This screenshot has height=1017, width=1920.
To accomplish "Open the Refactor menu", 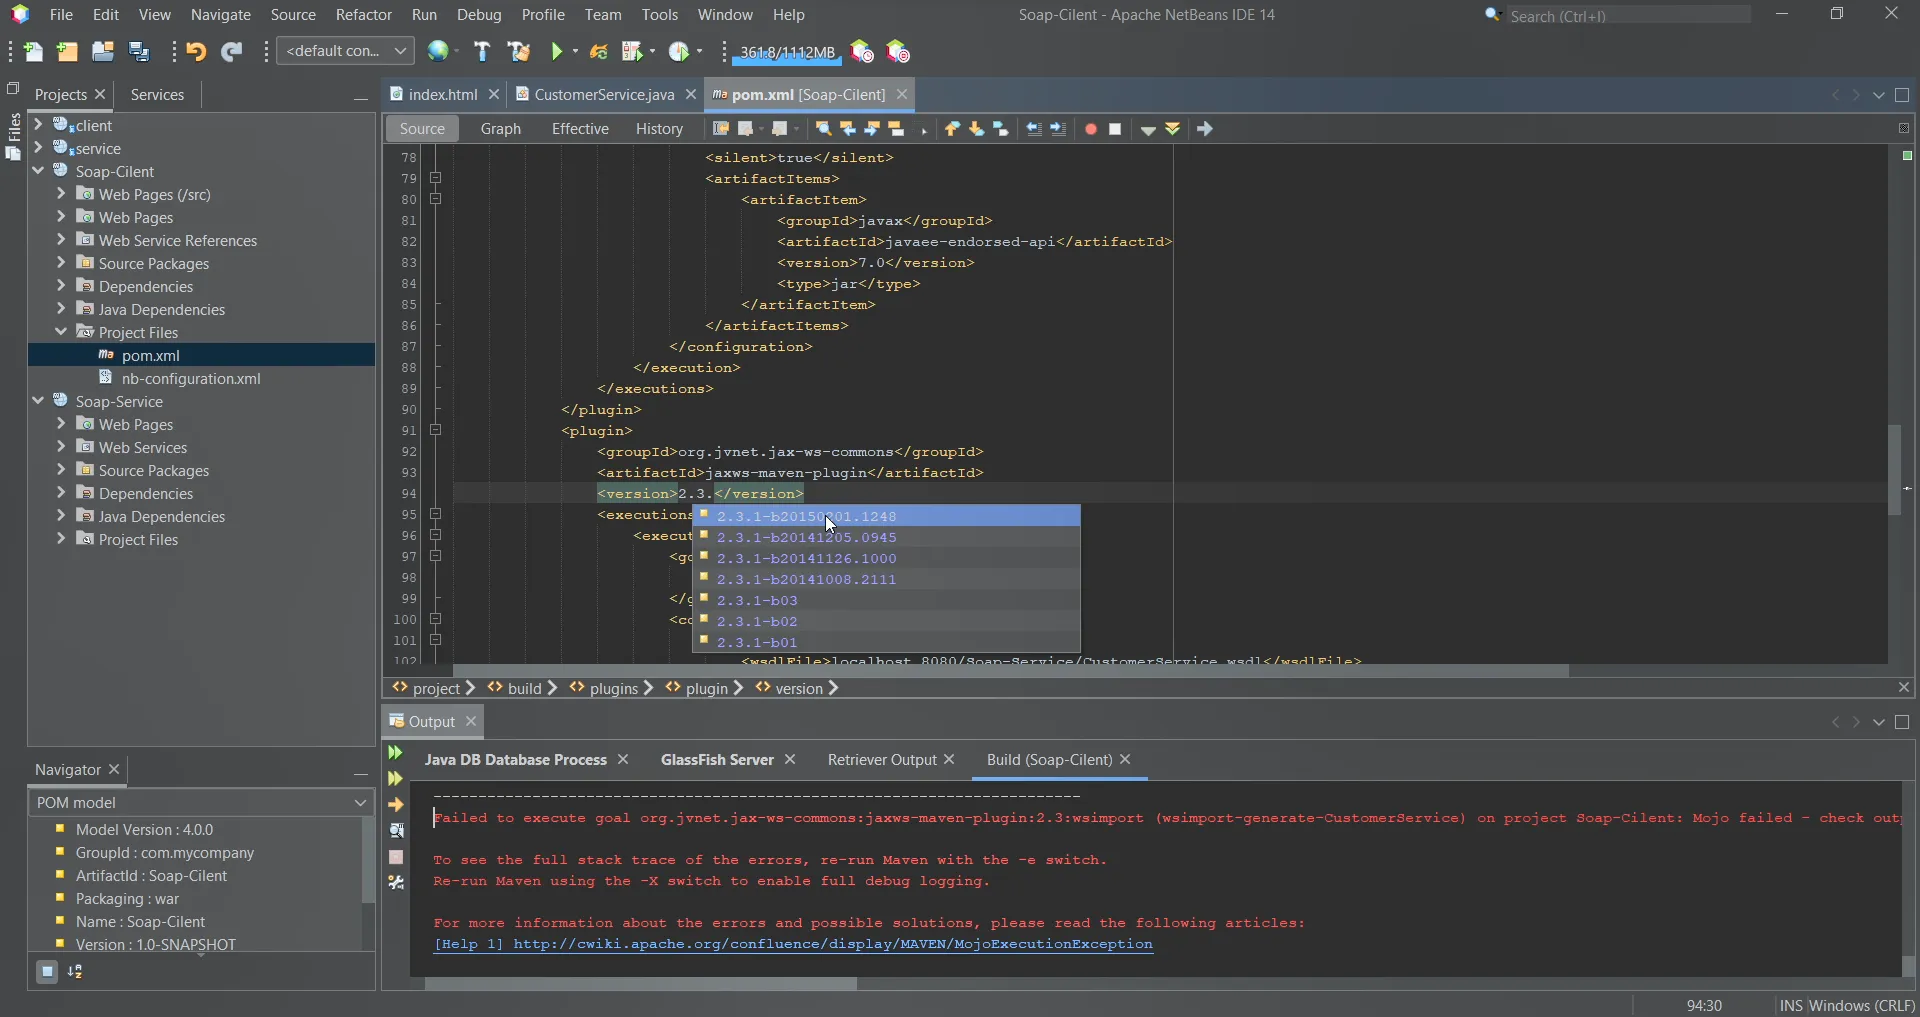I will click(363, 15).
